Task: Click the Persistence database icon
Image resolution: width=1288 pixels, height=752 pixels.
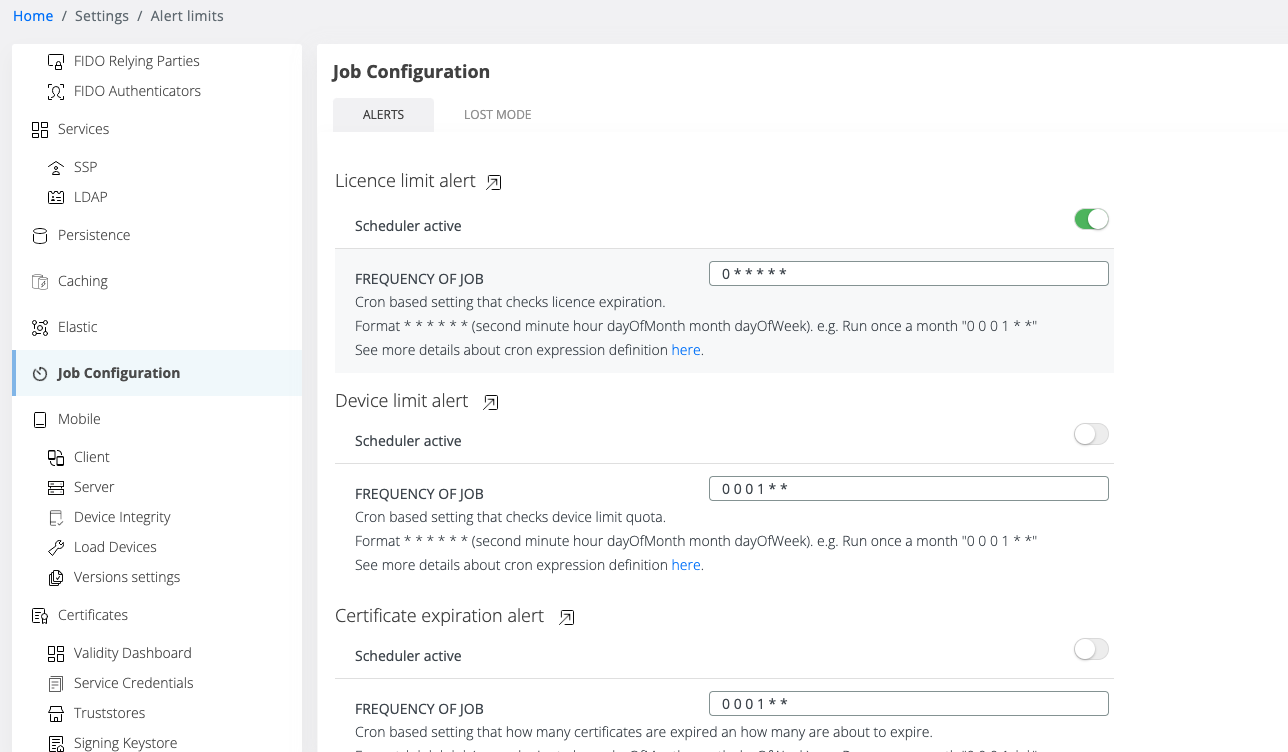Action: (40, 236)
